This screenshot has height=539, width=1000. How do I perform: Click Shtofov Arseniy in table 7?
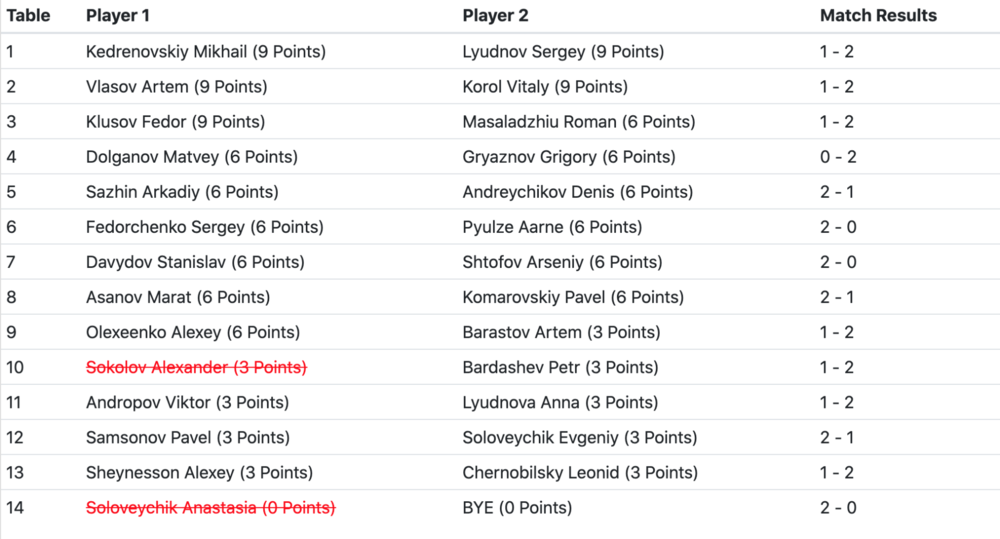click(562, 262)
